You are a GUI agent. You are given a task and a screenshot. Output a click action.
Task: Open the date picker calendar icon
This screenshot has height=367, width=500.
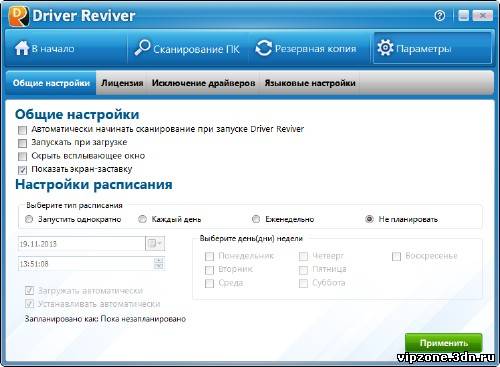coord(155,244)
